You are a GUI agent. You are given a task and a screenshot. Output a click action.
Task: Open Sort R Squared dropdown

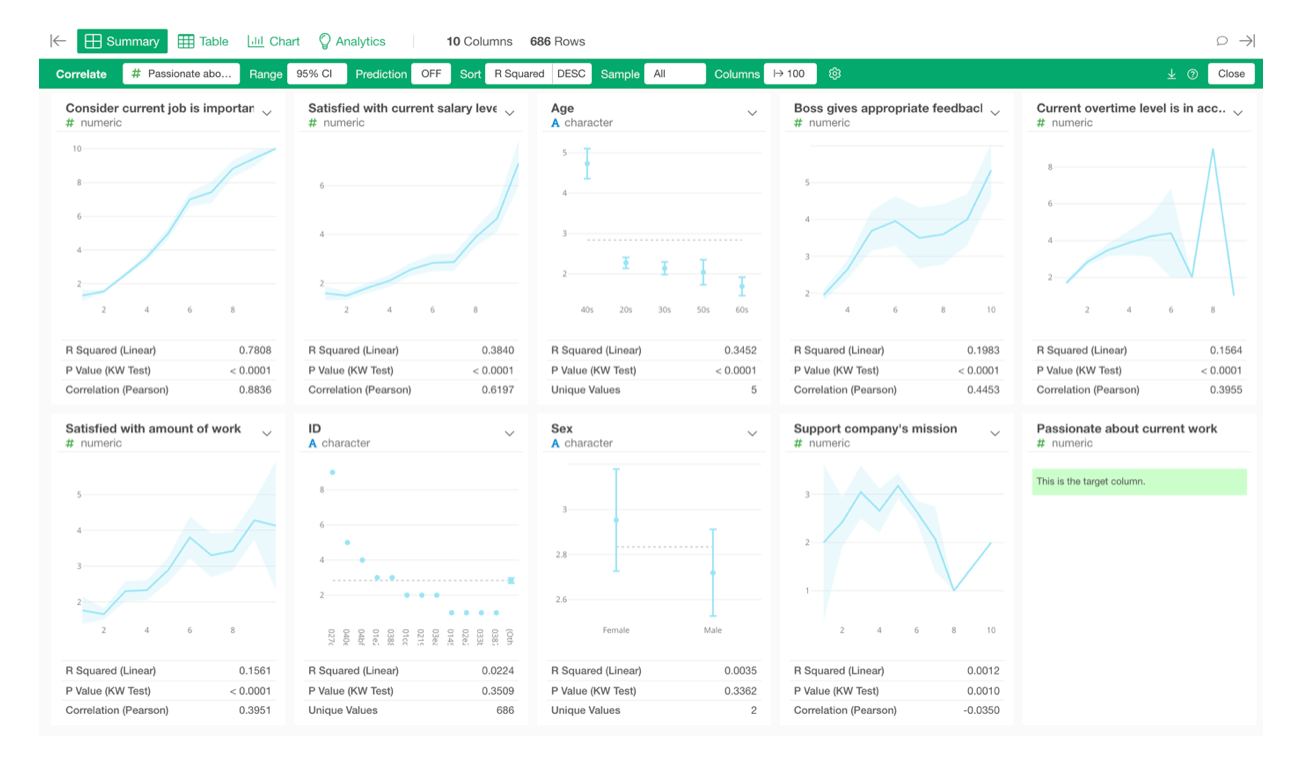pyautogui.click(x=518, y=74)
